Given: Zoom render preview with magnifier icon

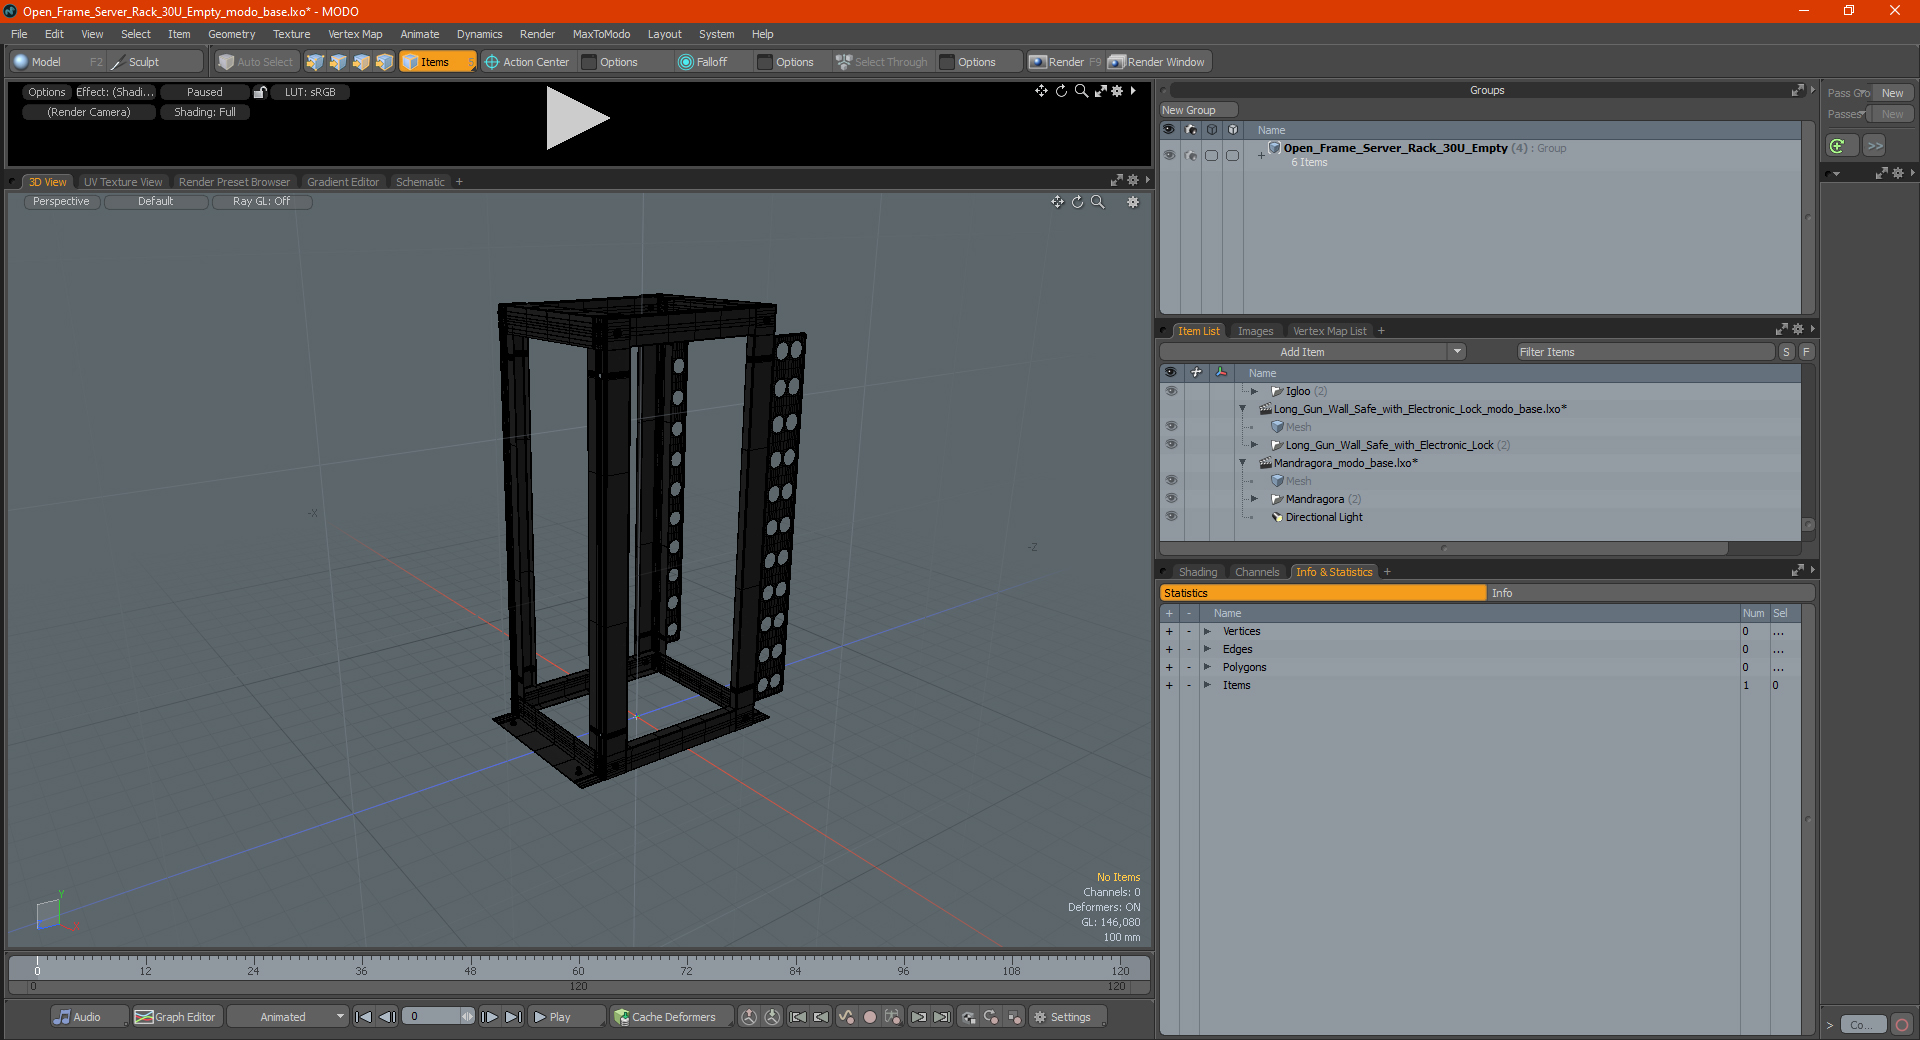Looking at the screenshot, I should tap(1081, 91).
